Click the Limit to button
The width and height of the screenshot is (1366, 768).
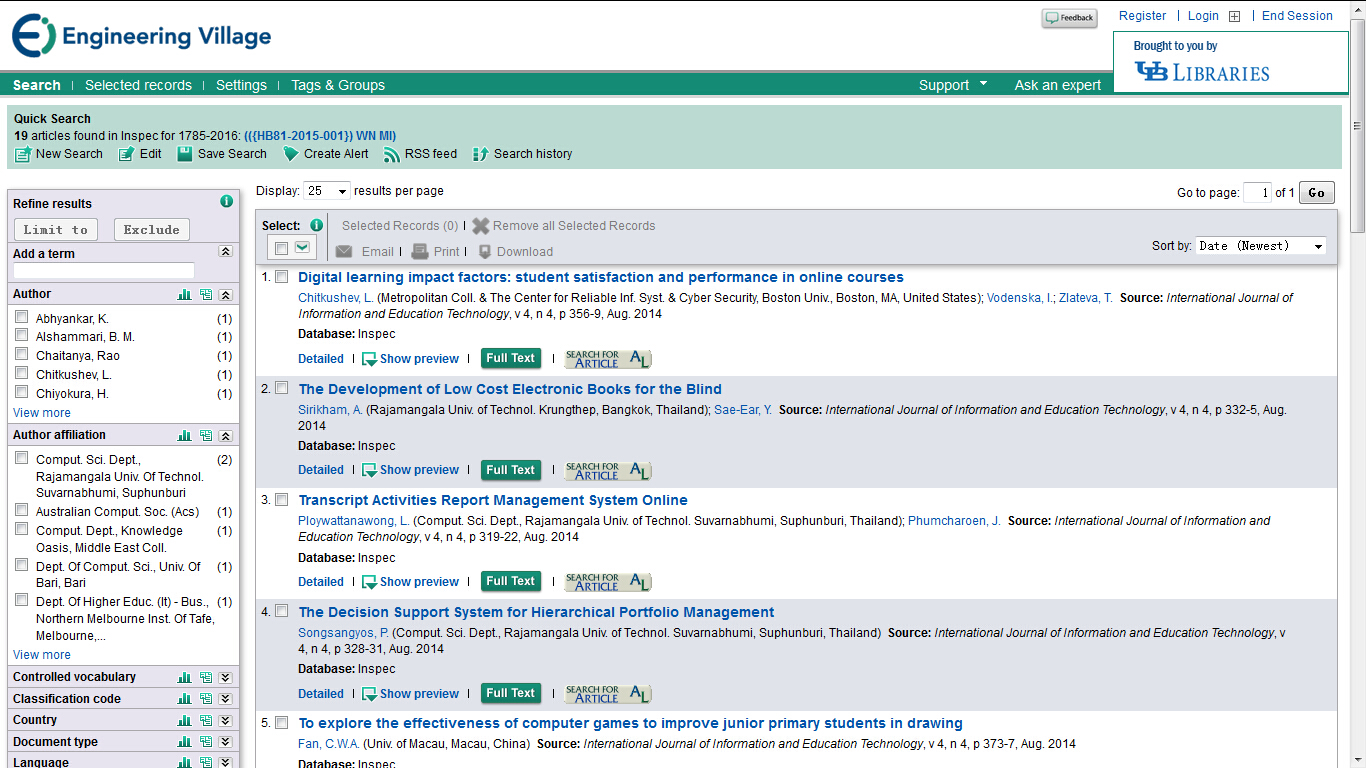point(56,230)
